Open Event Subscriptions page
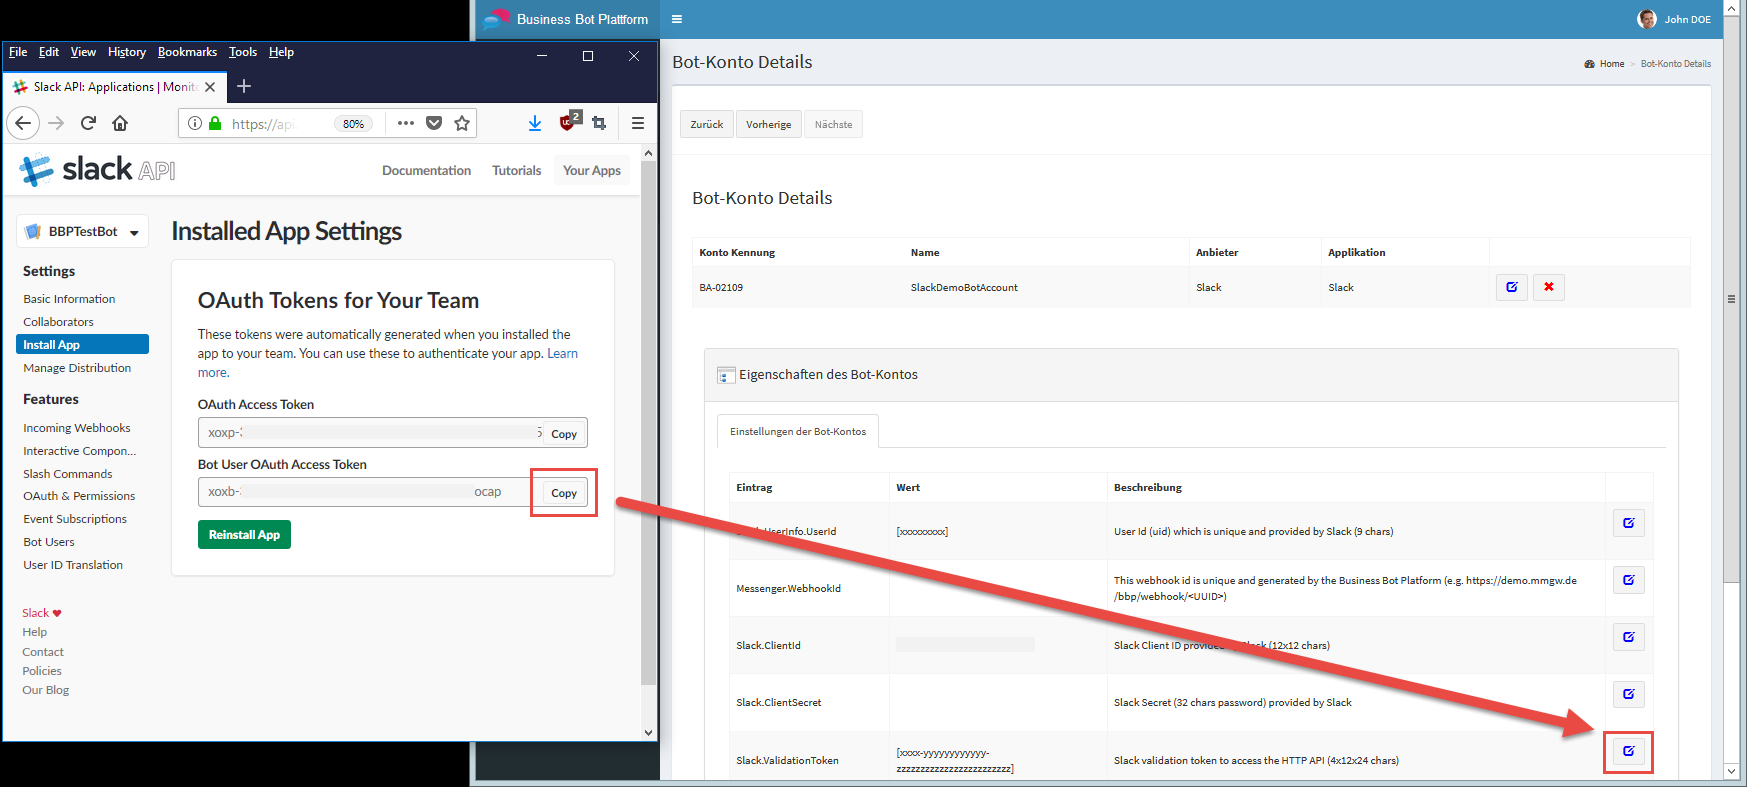 click(75, 519)
